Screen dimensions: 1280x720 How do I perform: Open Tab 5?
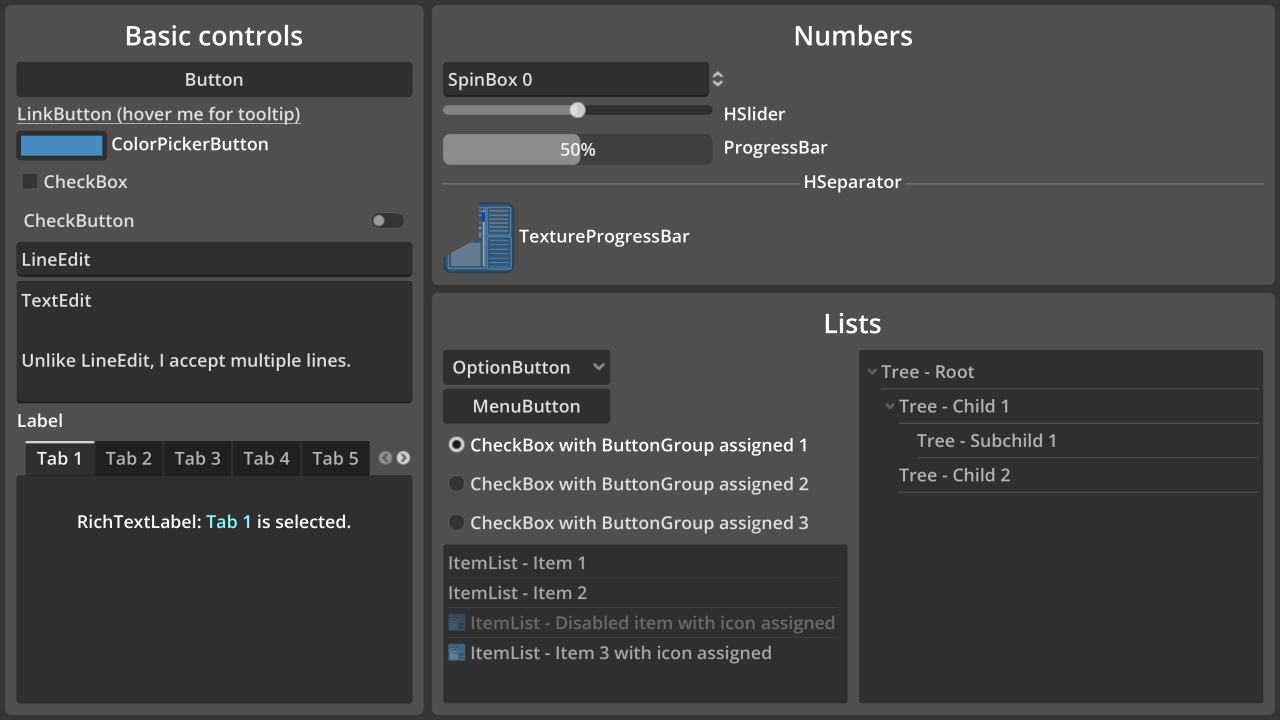point(335,459)
